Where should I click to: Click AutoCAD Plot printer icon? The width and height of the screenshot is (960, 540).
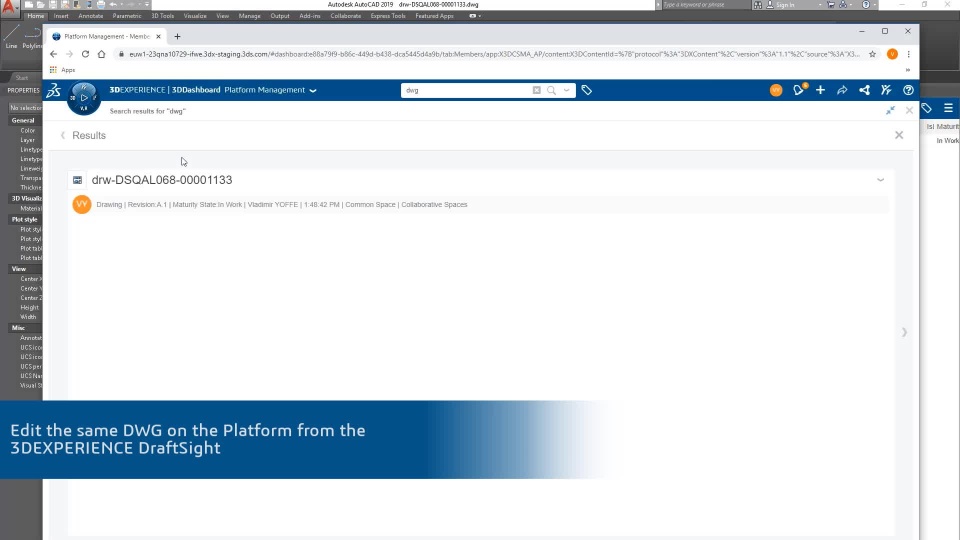100,5
